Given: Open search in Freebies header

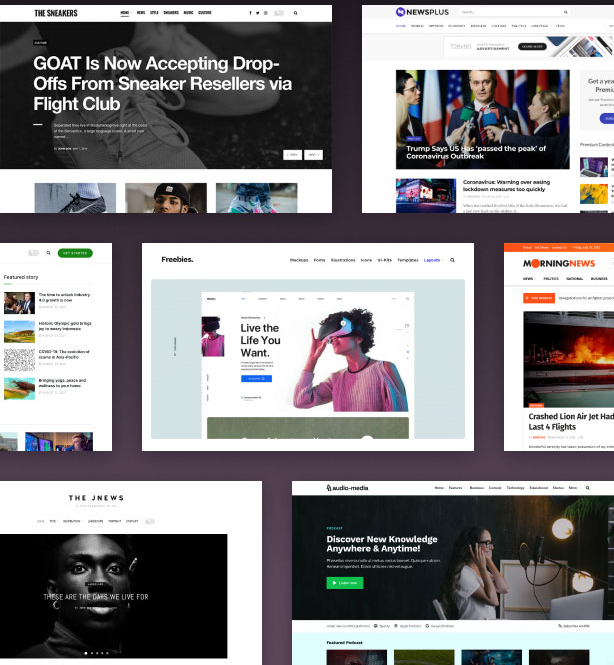Looking at the screenshot, I should click(x=452, y=260).
